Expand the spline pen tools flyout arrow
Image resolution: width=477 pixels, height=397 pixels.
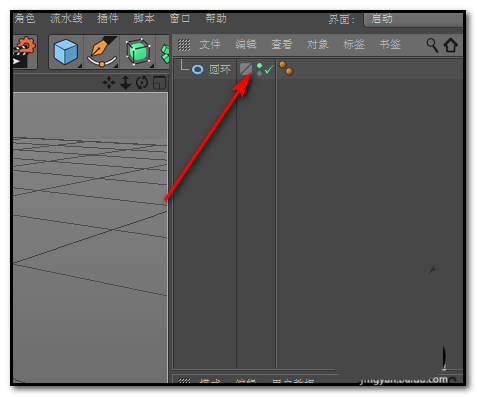coord(116,66)
